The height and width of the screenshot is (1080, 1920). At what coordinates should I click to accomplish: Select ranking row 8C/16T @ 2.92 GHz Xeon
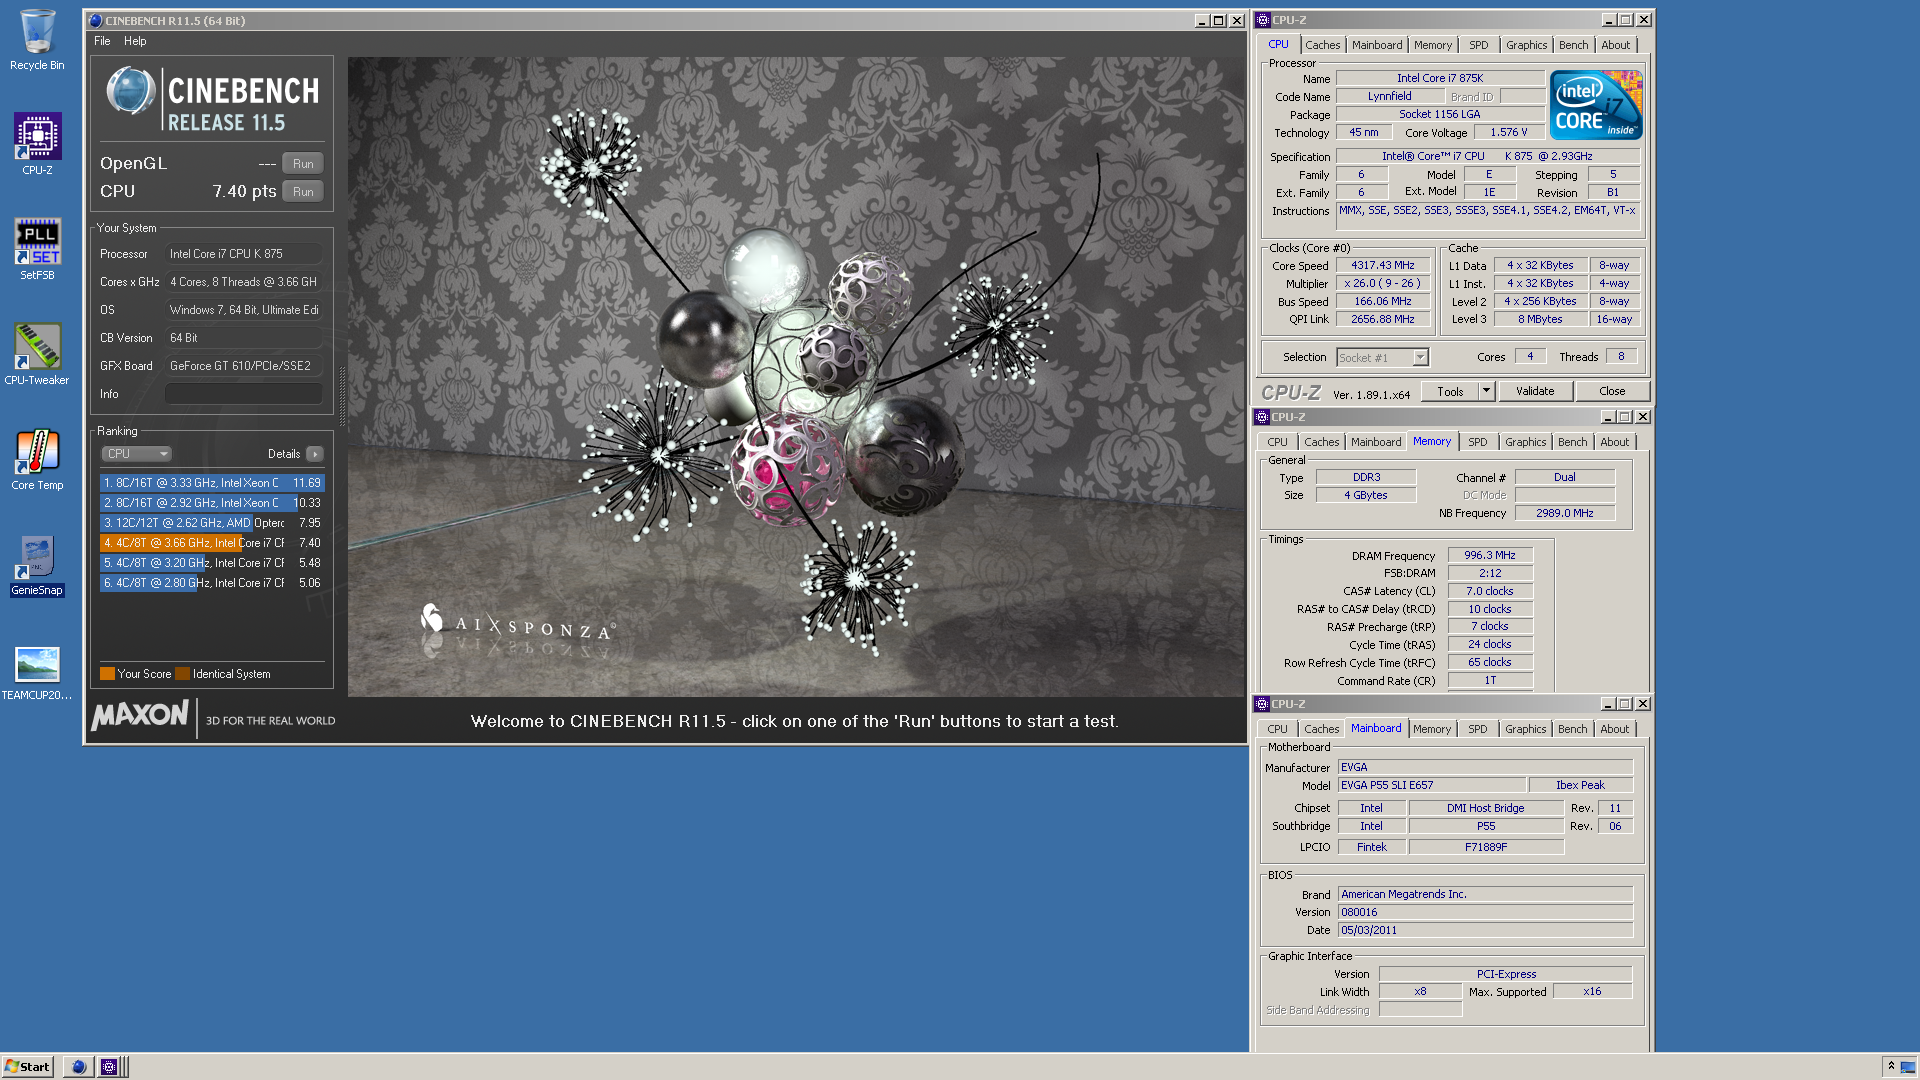click(x=212, y=503)
